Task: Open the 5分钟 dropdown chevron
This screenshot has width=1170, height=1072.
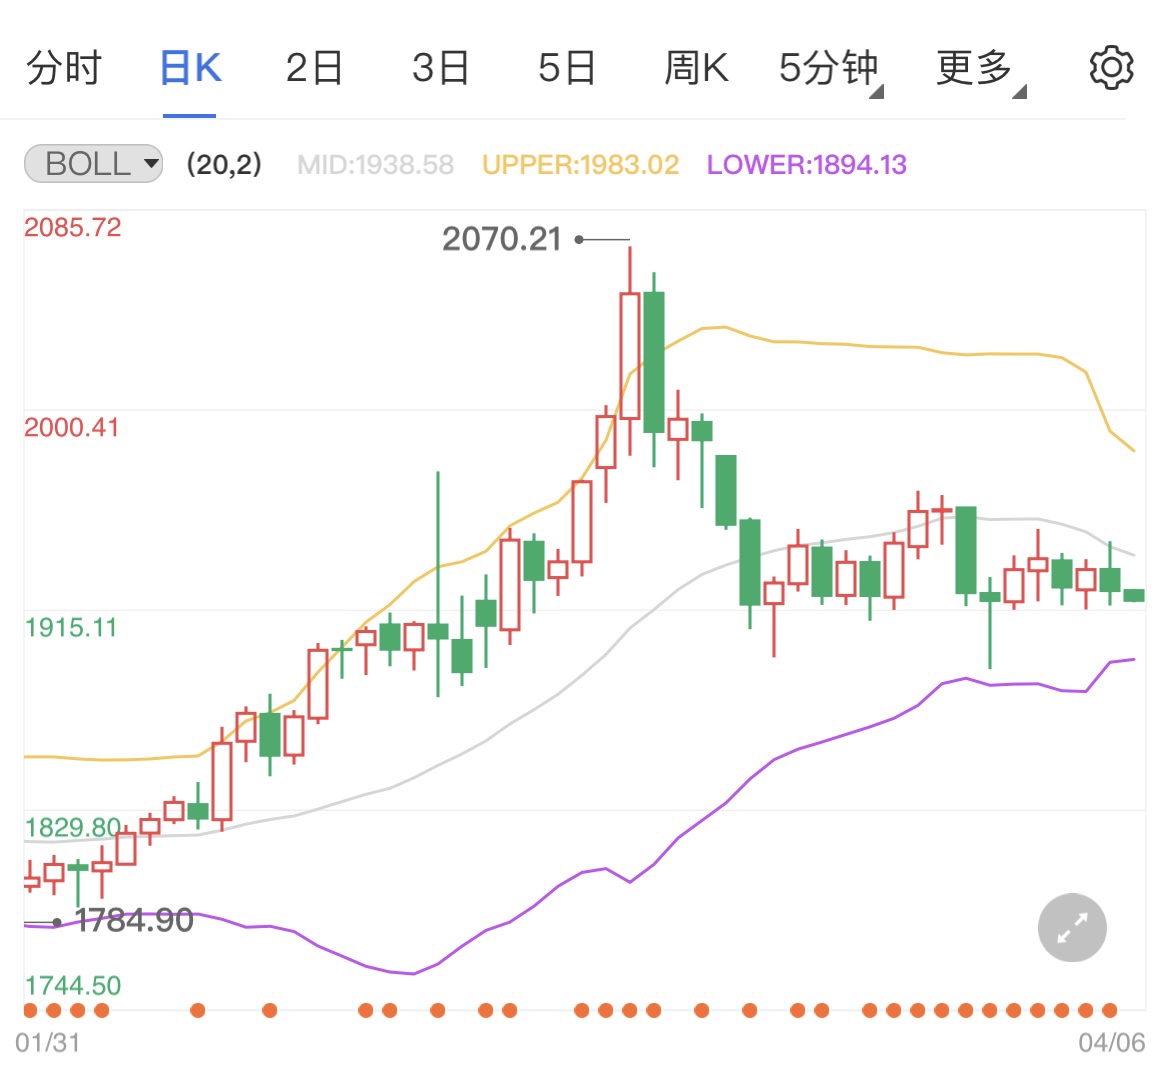Action: [876, 90]
